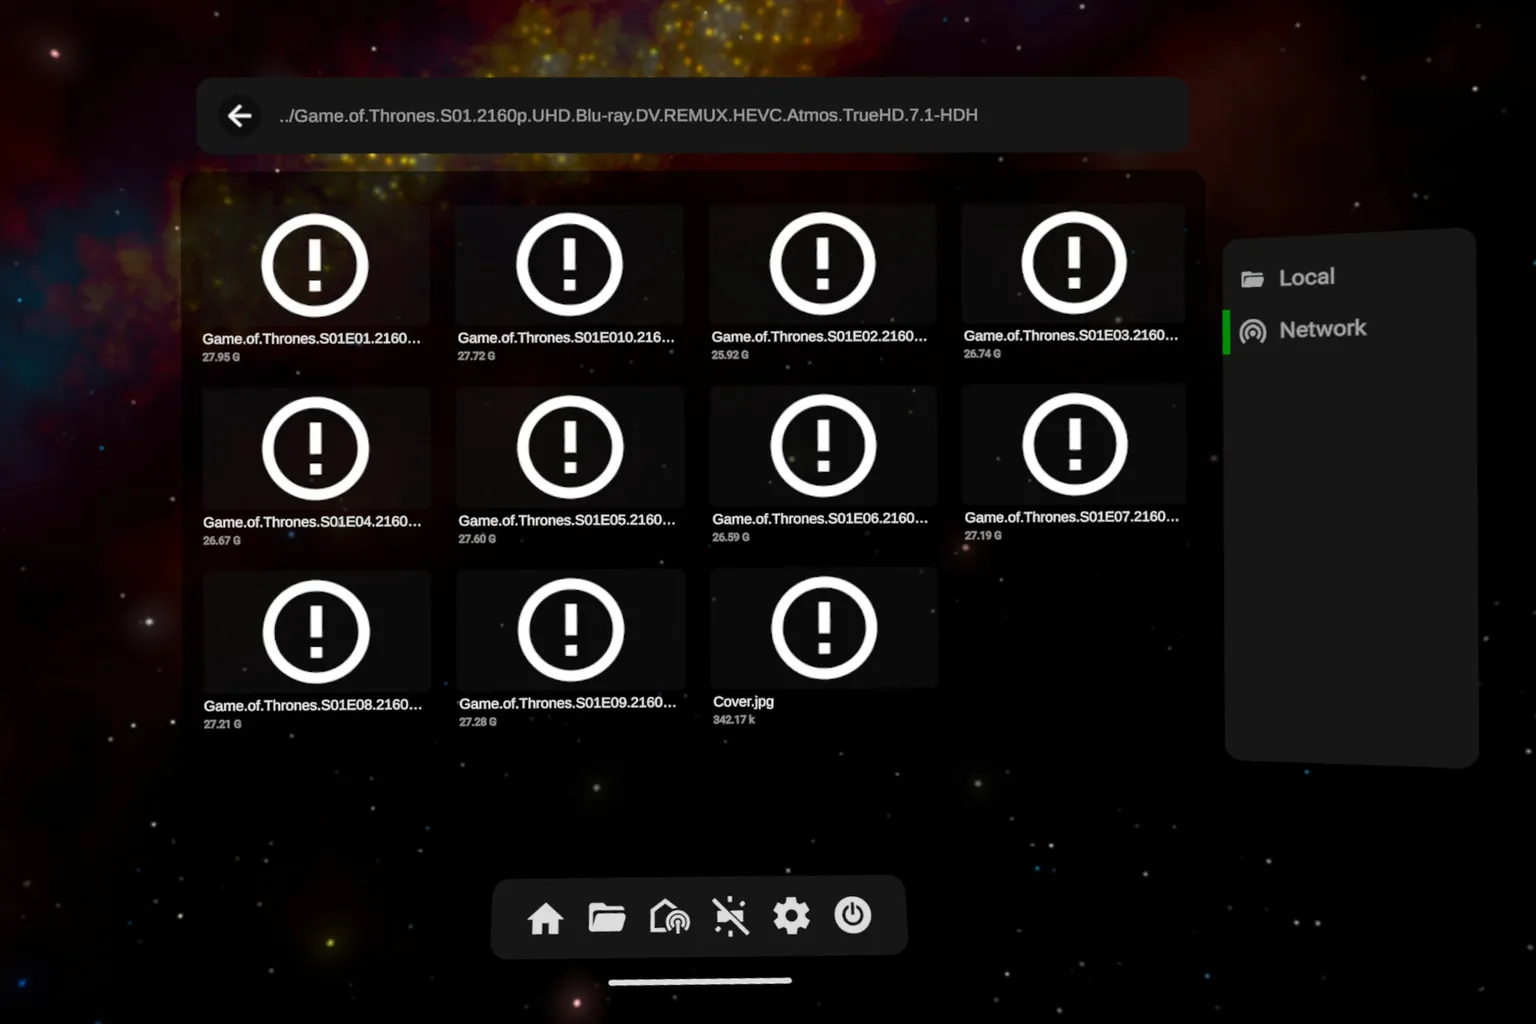
Task: Click the 25.92 G file size
Action: 730,355
